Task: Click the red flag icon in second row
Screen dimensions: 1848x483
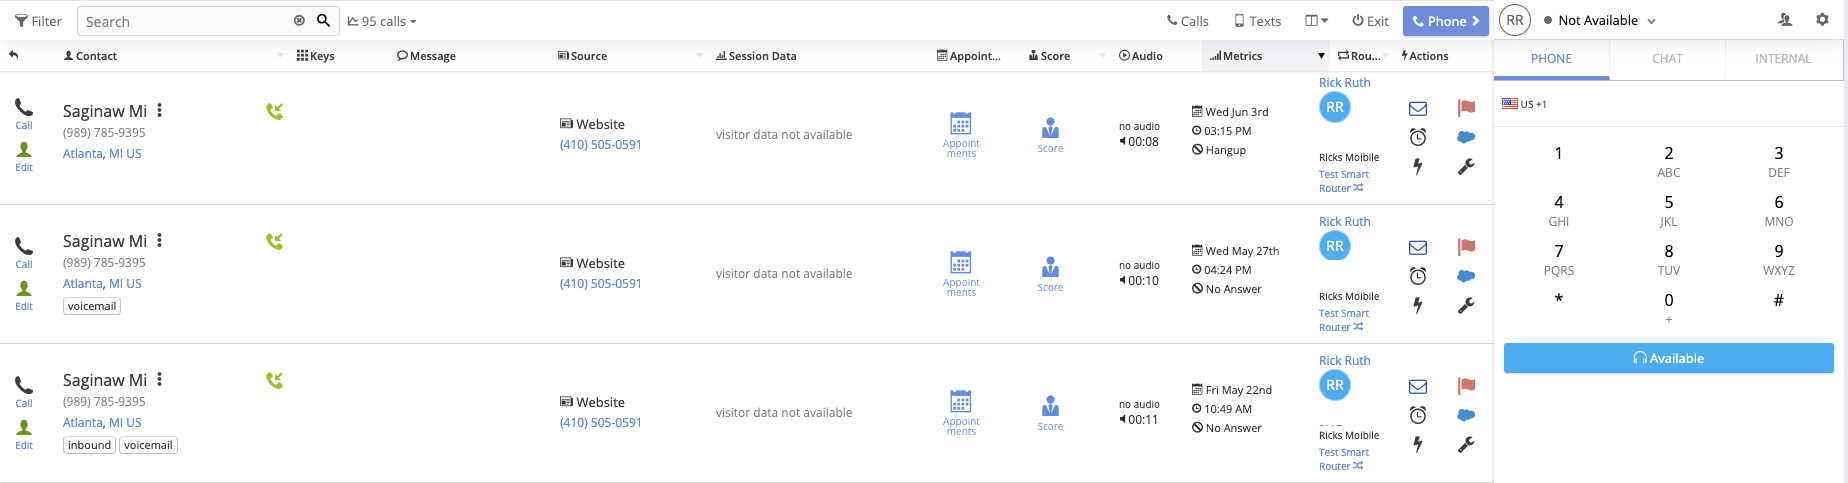Action: tap(1466, 247)
